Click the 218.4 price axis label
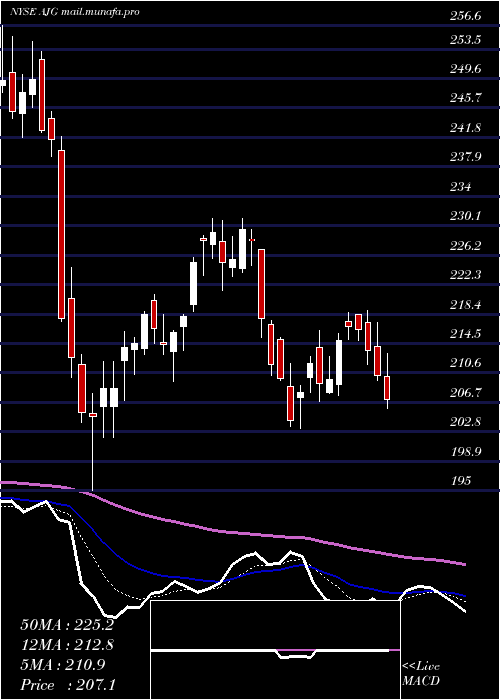500x700 pixels. tap(466, 305)
